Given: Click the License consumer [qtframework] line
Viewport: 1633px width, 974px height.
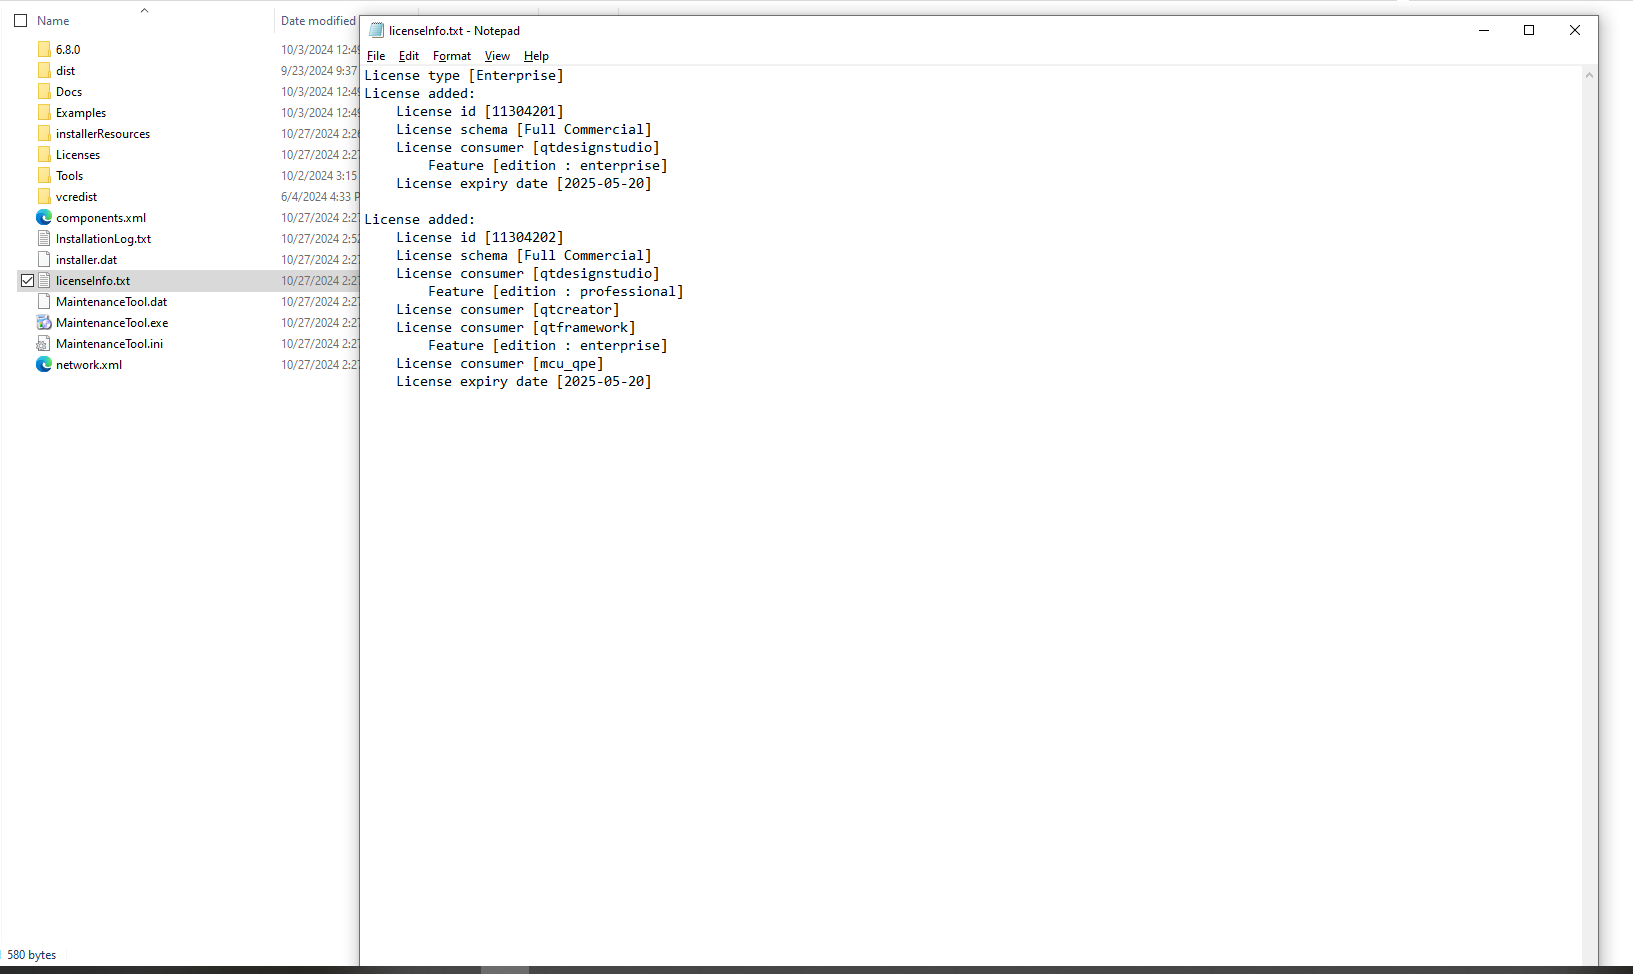Looking at the screenshot, I should (x=516, y=327).
